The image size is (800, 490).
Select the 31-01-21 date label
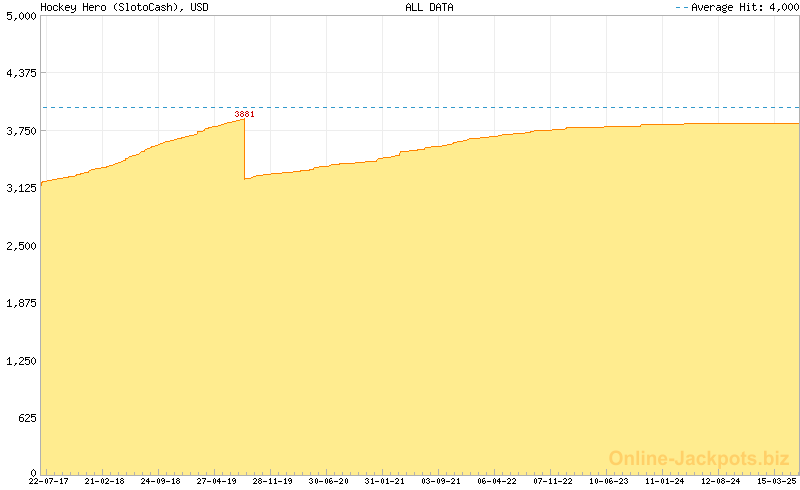[385, 481]
